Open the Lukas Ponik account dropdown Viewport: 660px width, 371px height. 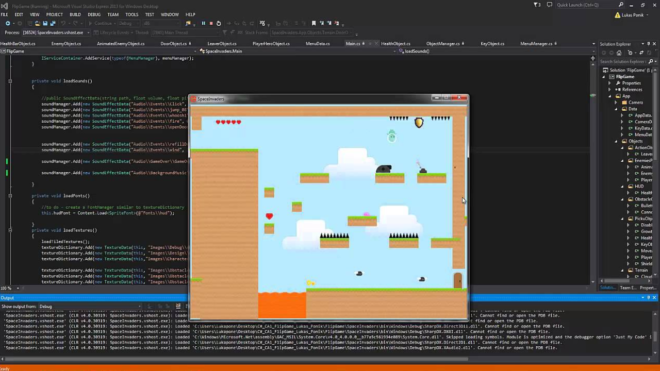click(647, 15)
